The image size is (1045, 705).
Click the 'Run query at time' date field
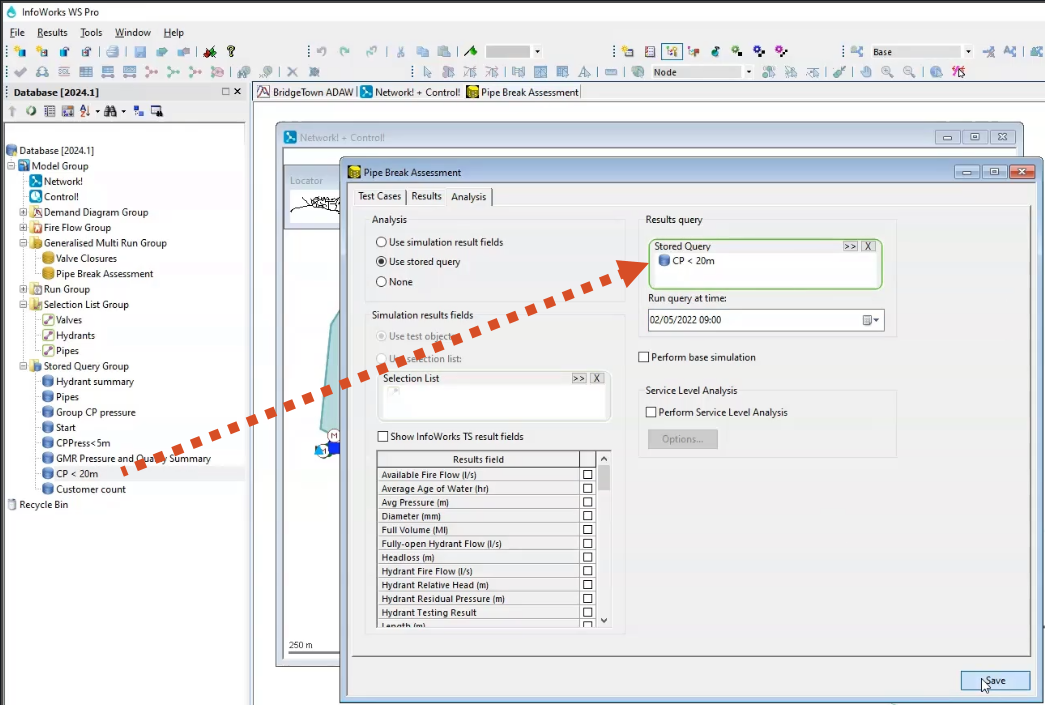coord(766,320)
